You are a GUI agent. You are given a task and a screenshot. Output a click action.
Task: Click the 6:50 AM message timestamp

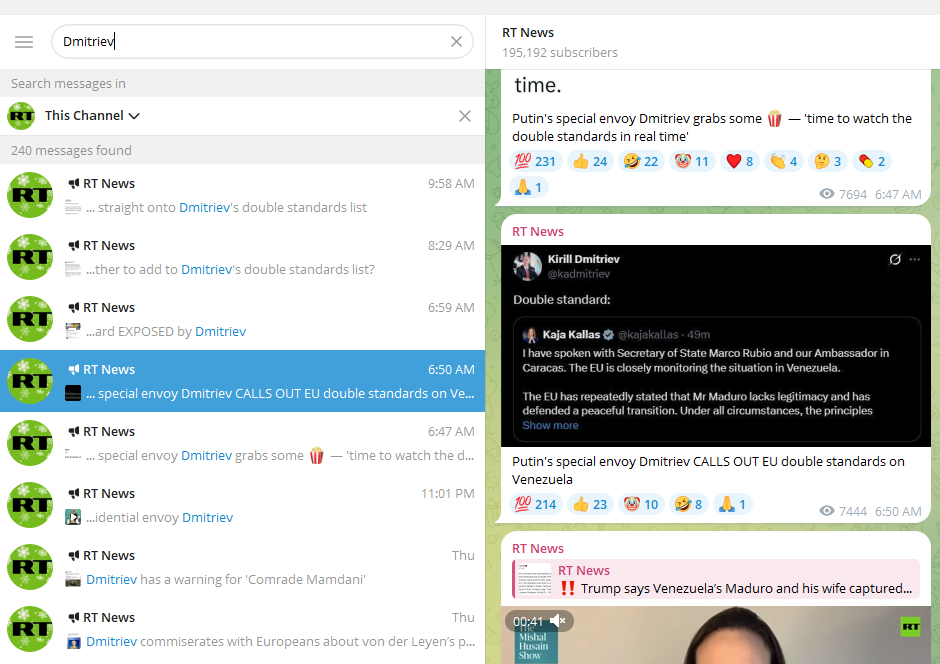coord(898,511)
